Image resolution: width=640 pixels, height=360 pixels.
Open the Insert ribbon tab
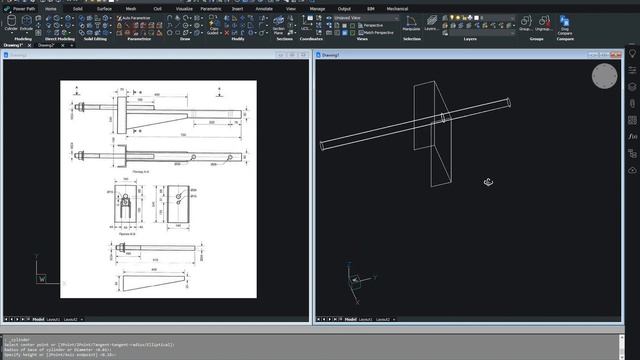(x=238, y=9)
